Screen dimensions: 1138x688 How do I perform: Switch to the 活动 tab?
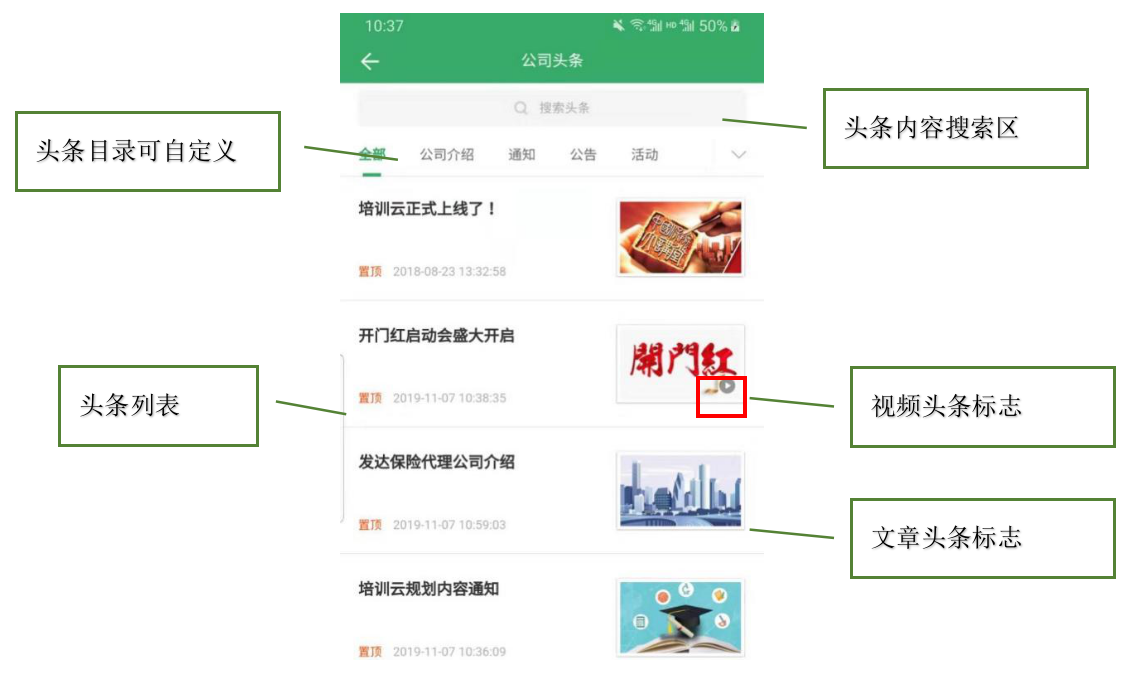point(644,155)
